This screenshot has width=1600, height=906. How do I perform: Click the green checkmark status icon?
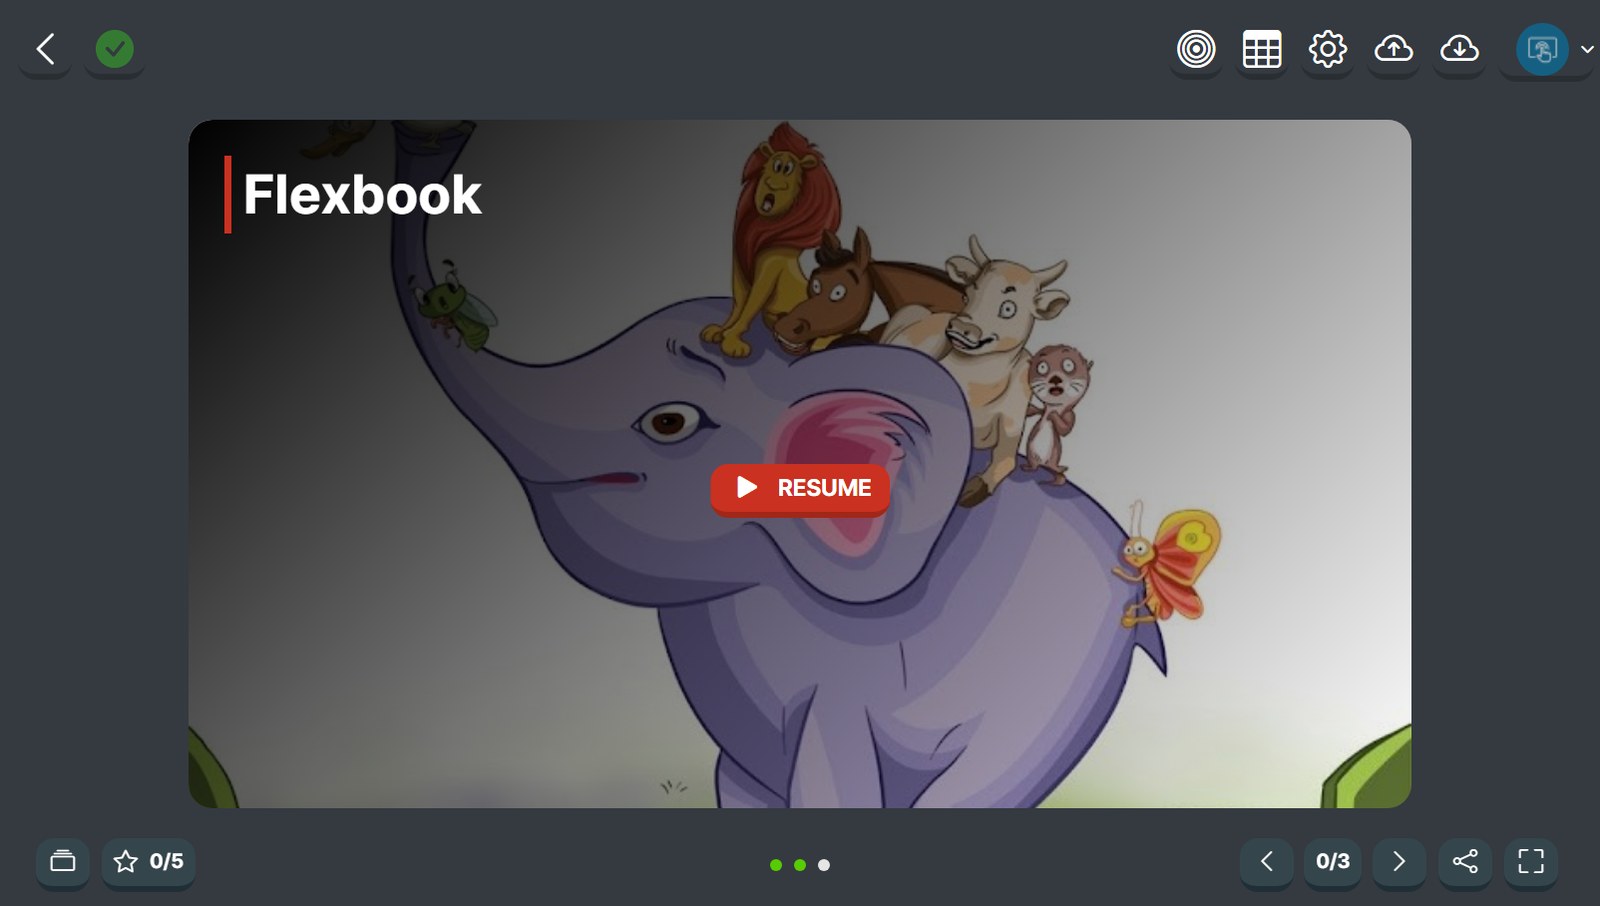pos(115,49)
